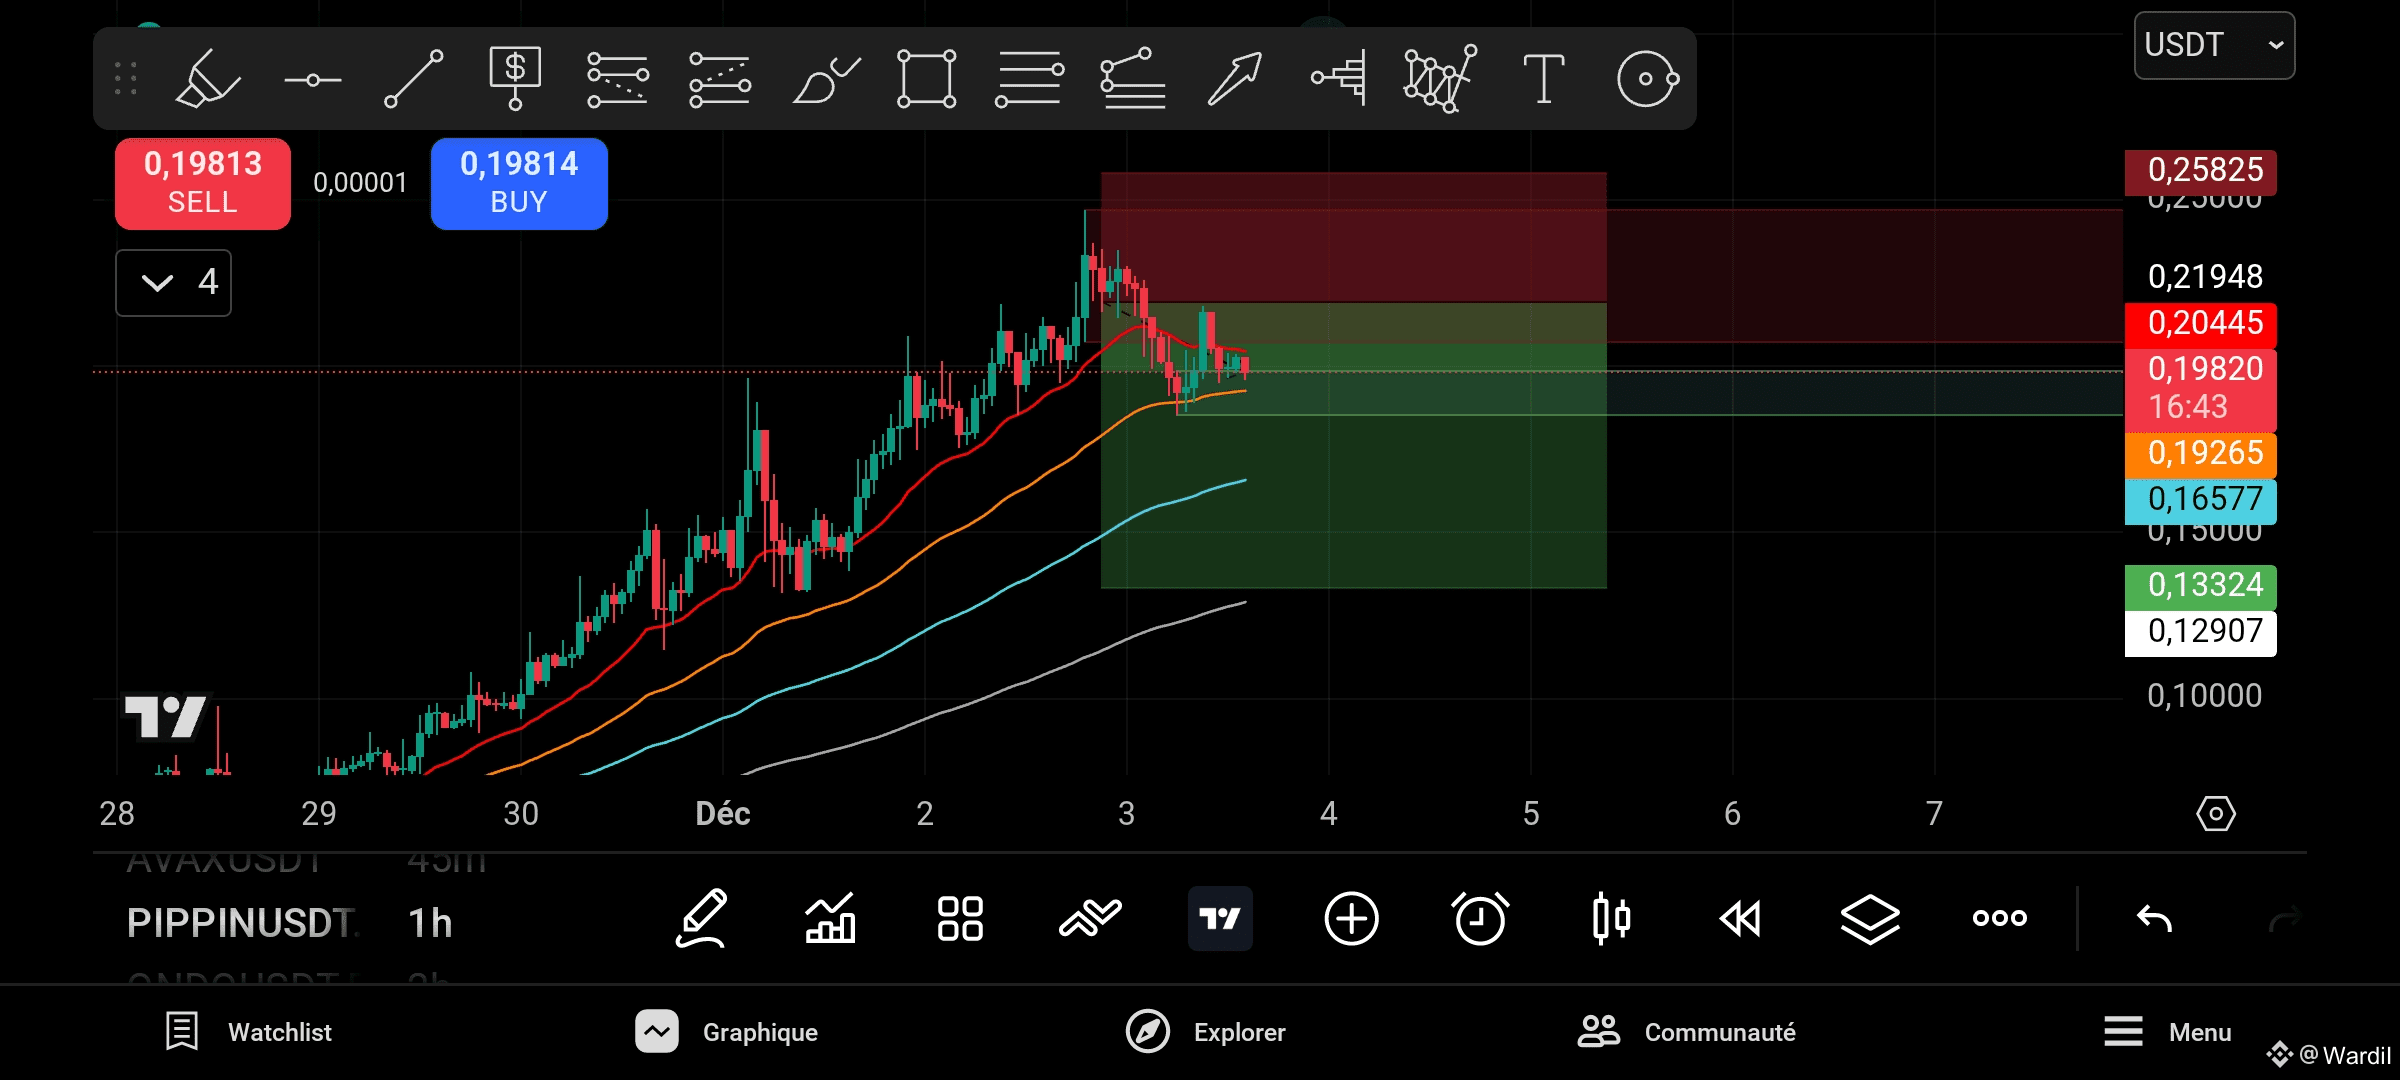2400x1080 pixels.
Task: Open the USDT currency dropdown
Action: point(2214,45)
